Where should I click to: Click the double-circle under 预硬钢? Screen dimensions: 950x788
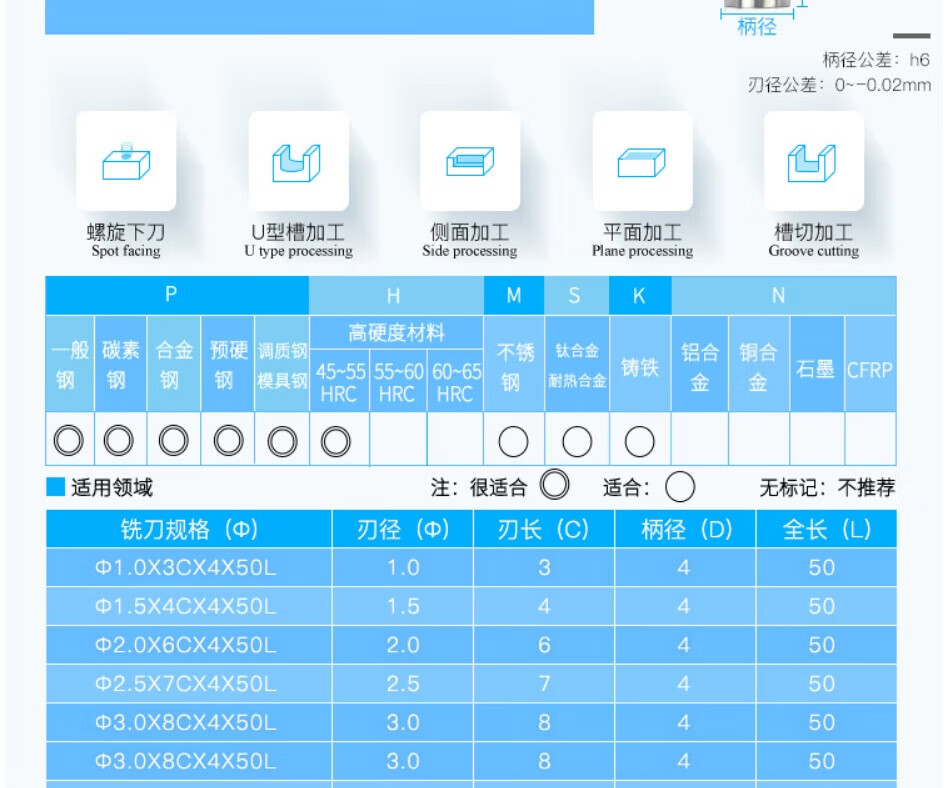(x=228, y=440)
